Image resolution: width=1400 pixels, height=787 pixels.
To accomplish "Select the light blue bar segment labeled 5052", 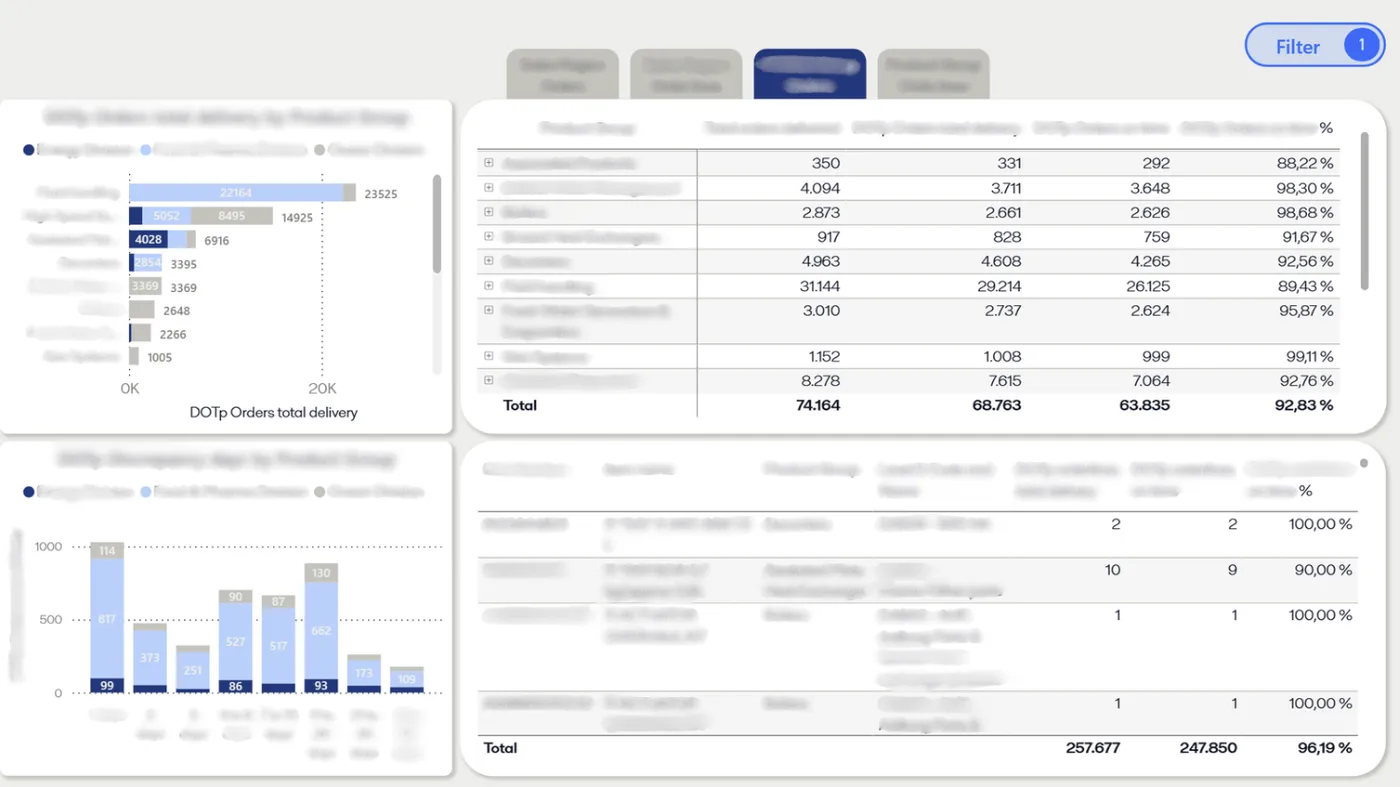I will [167, 216].
